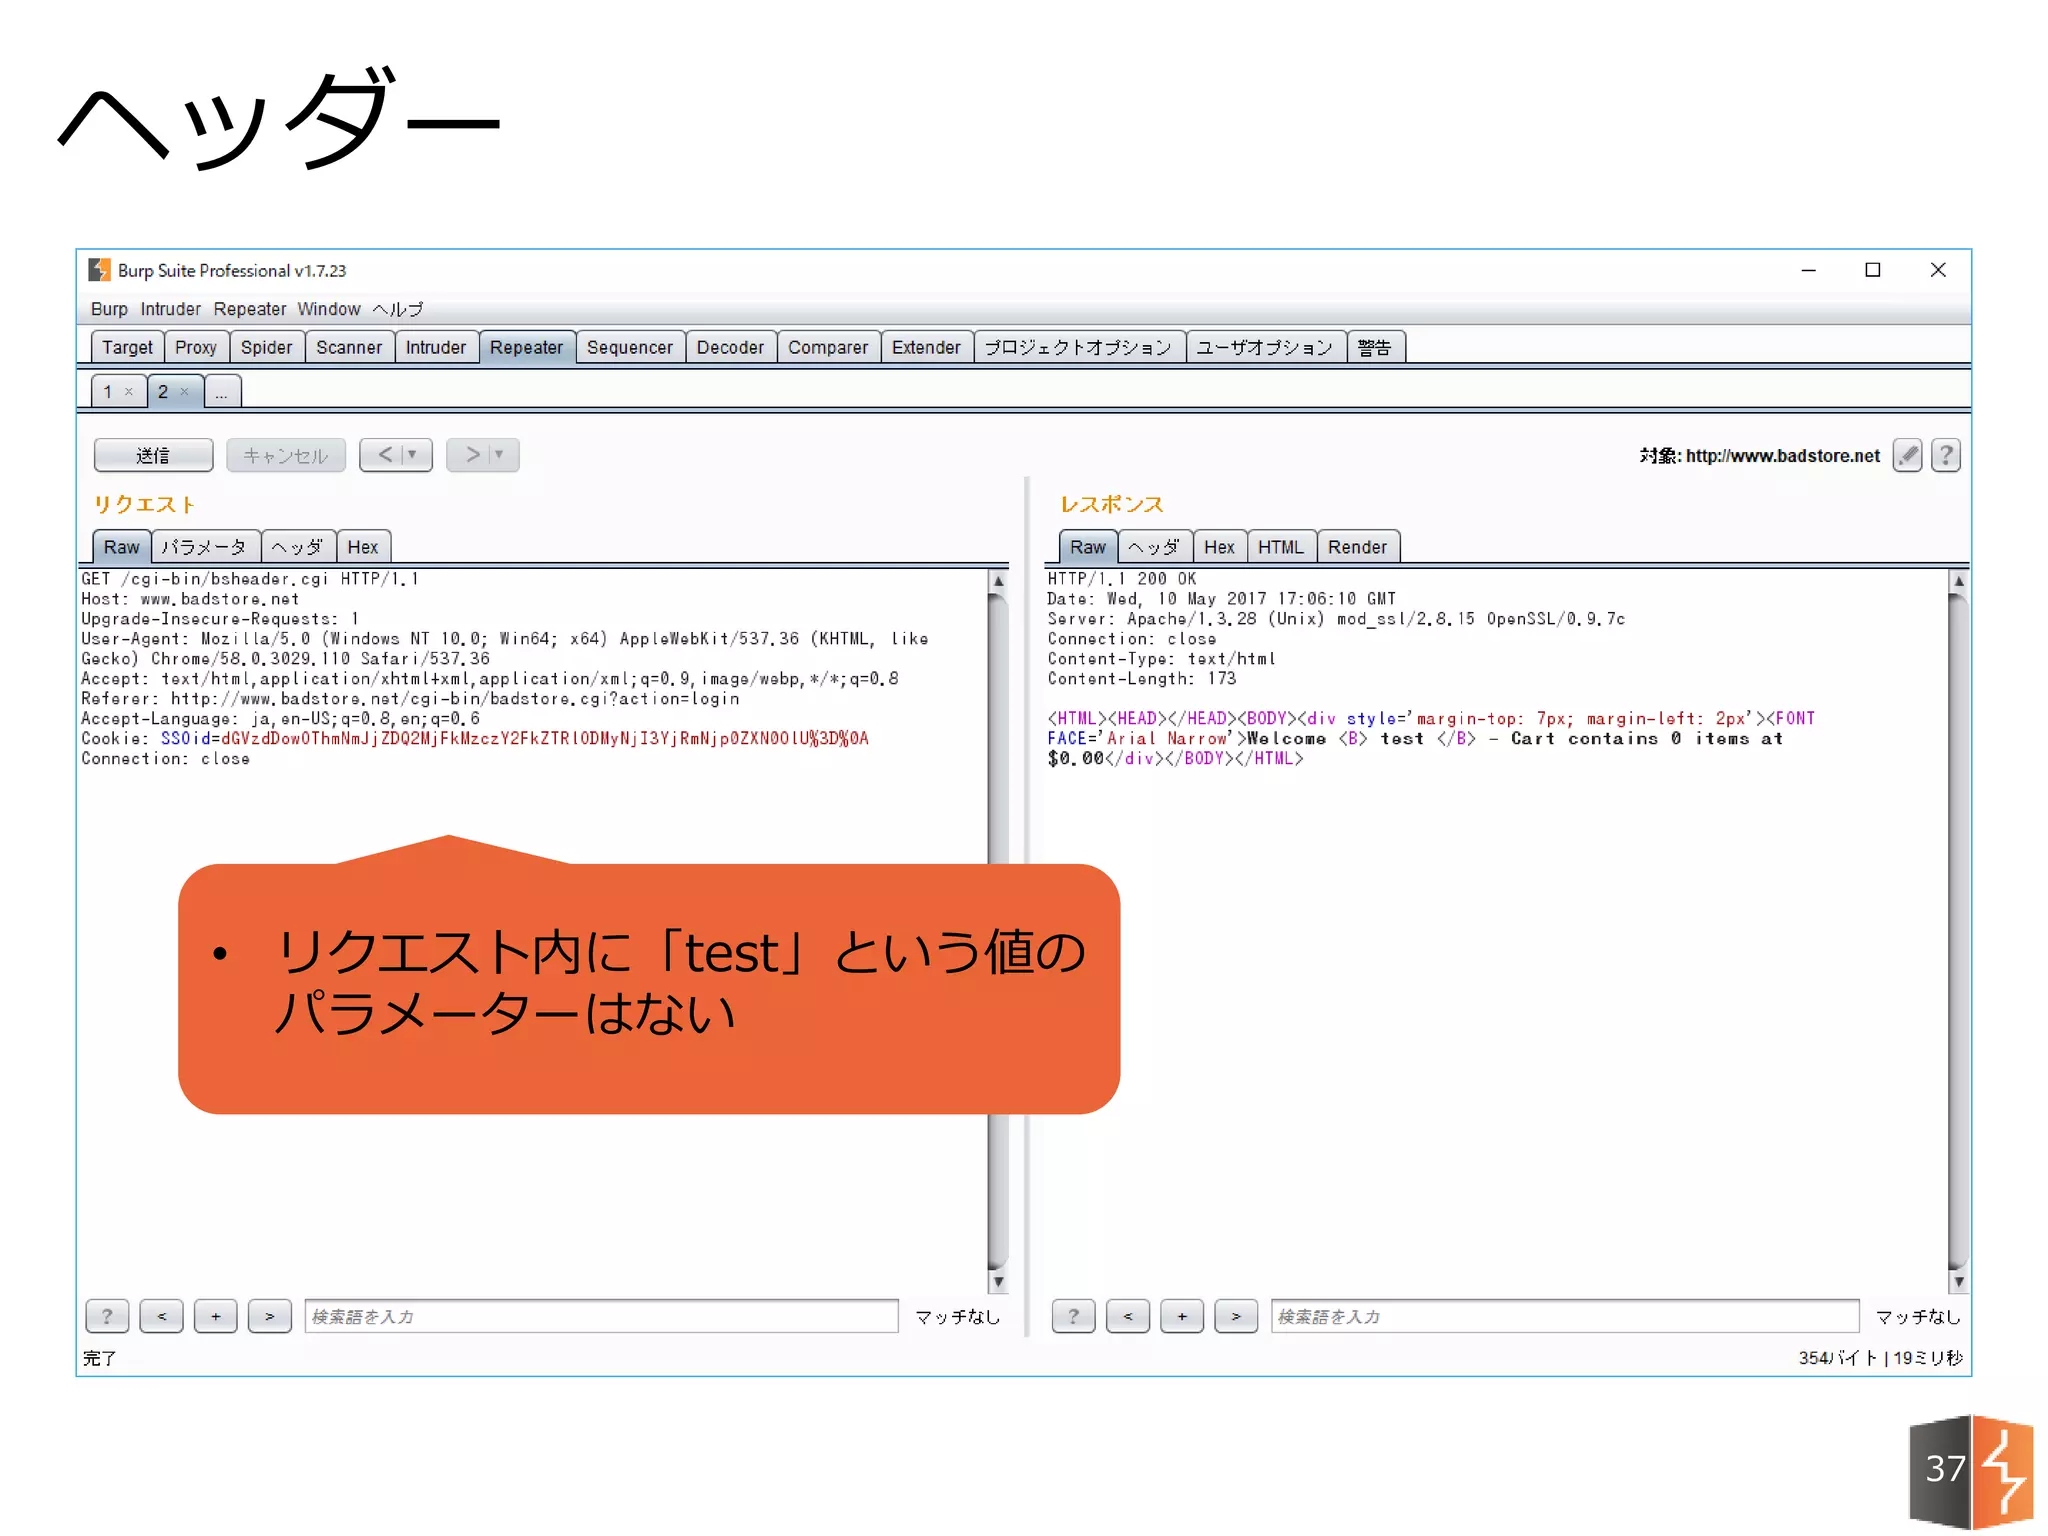This screenshot has height=1536, width=2048.
Task: Click the edit target pencil icon
Action: 1907,456
